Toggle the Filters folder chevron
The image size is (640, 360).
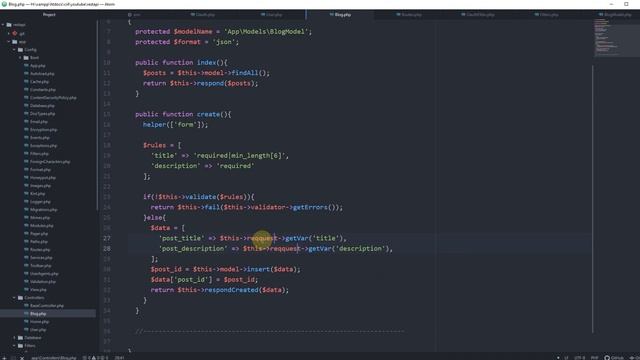click(x=15, y=346)
